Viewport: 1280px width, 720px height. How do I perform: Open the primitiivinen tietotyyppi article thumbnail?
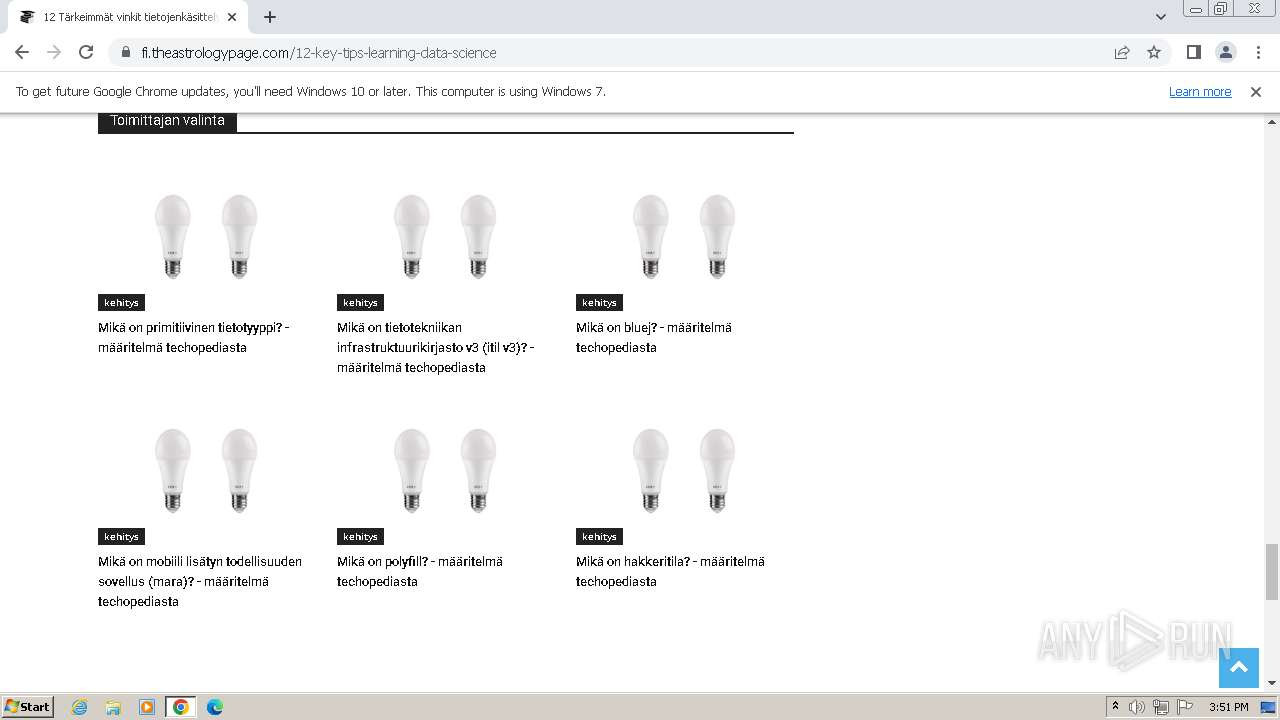click(x=206, y=236)
